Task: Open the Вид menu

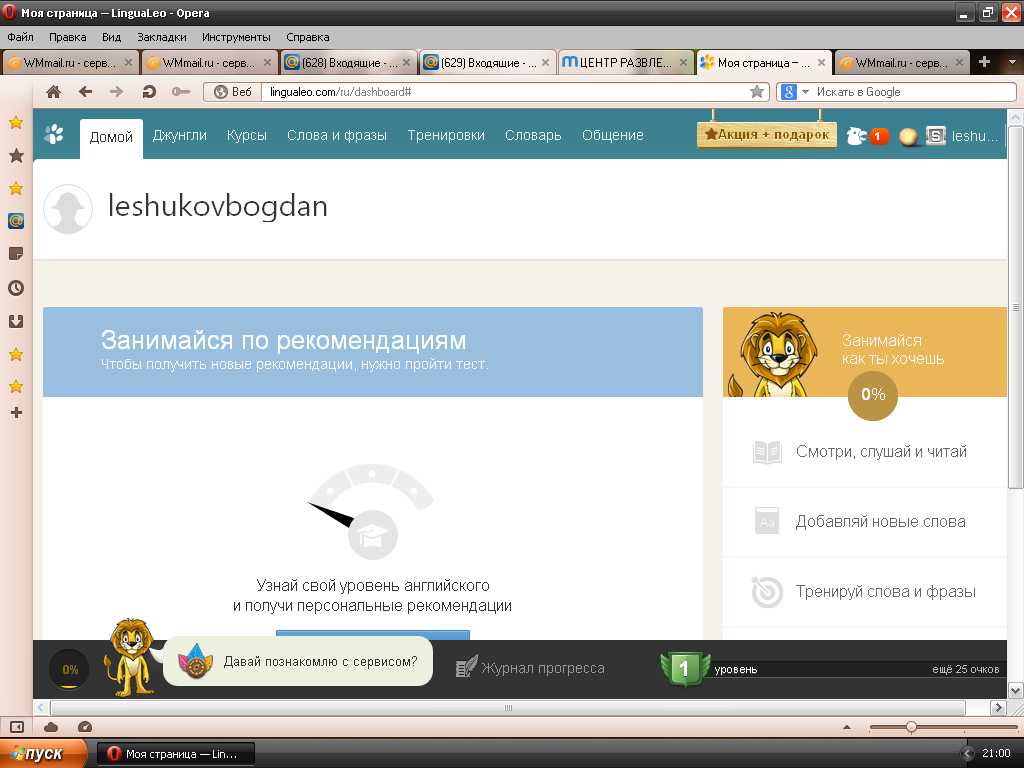Action: [111, 37]
